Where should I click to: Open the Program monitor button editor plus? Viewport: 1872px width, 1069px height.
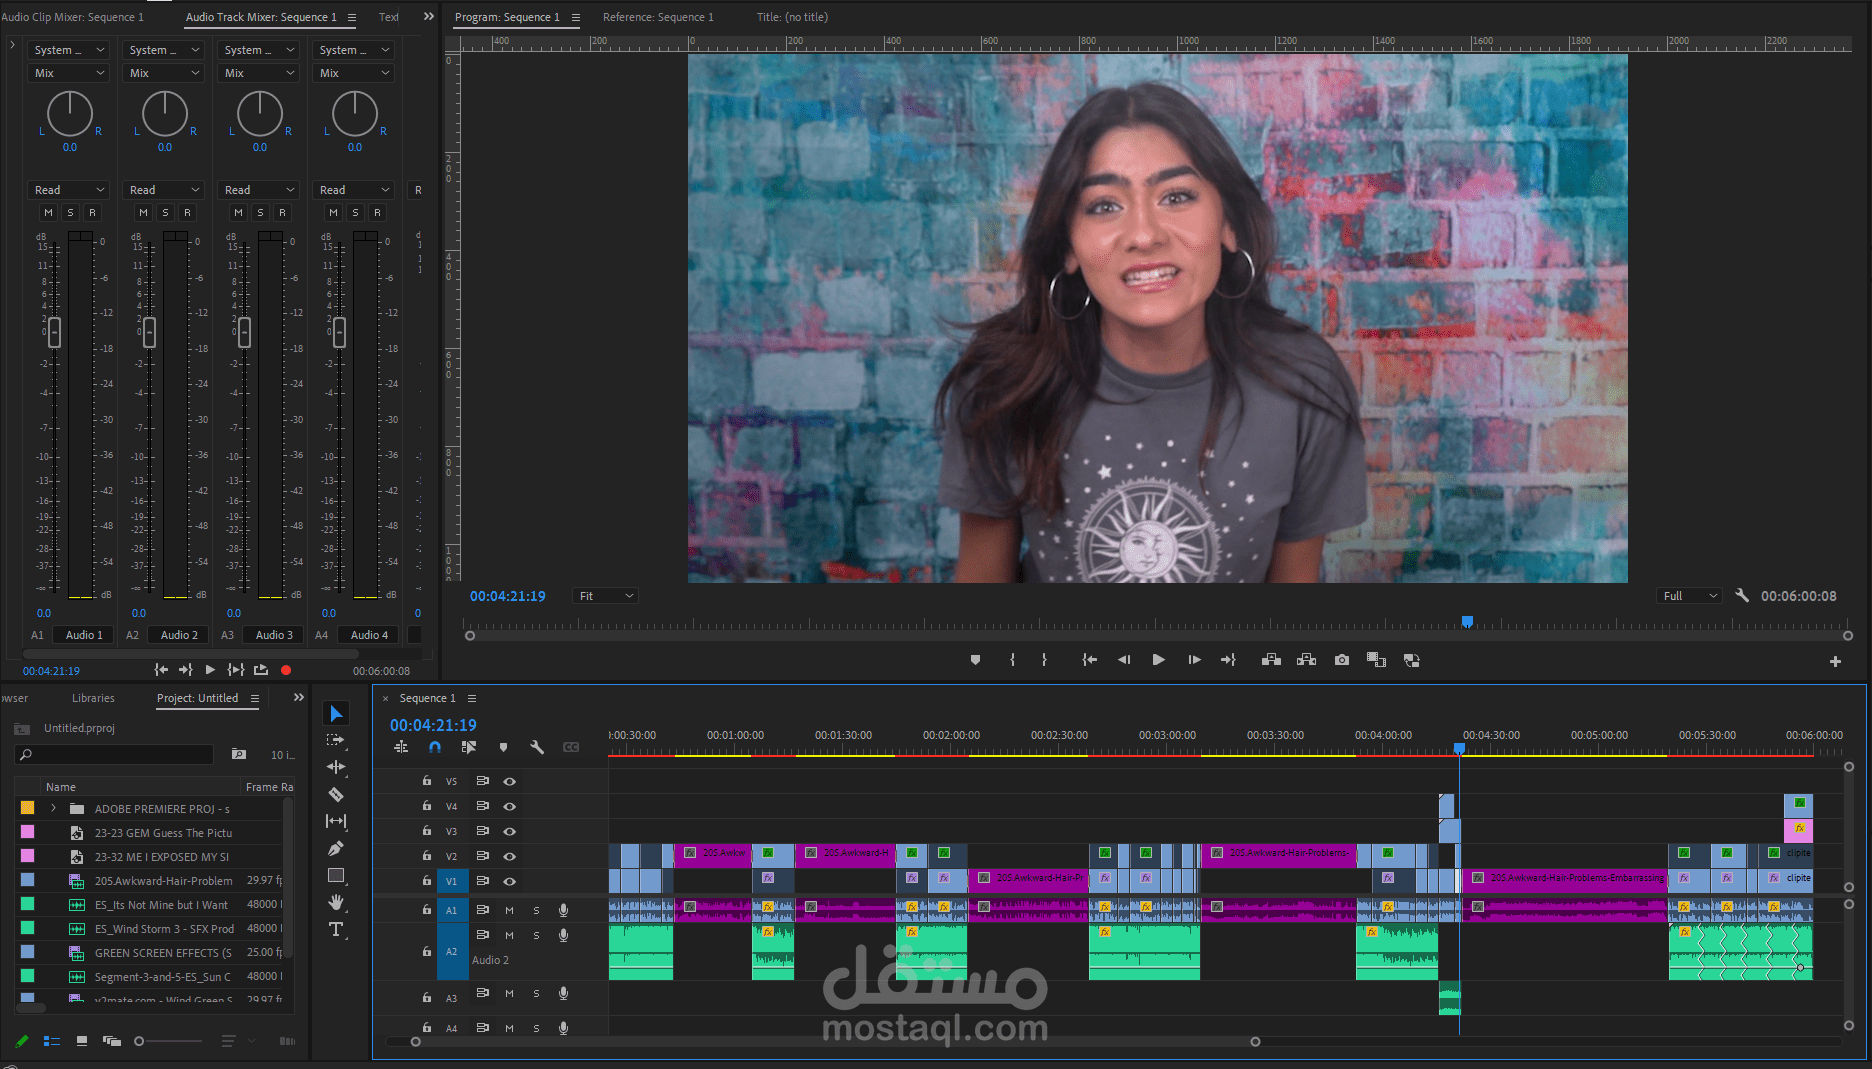1835,661
